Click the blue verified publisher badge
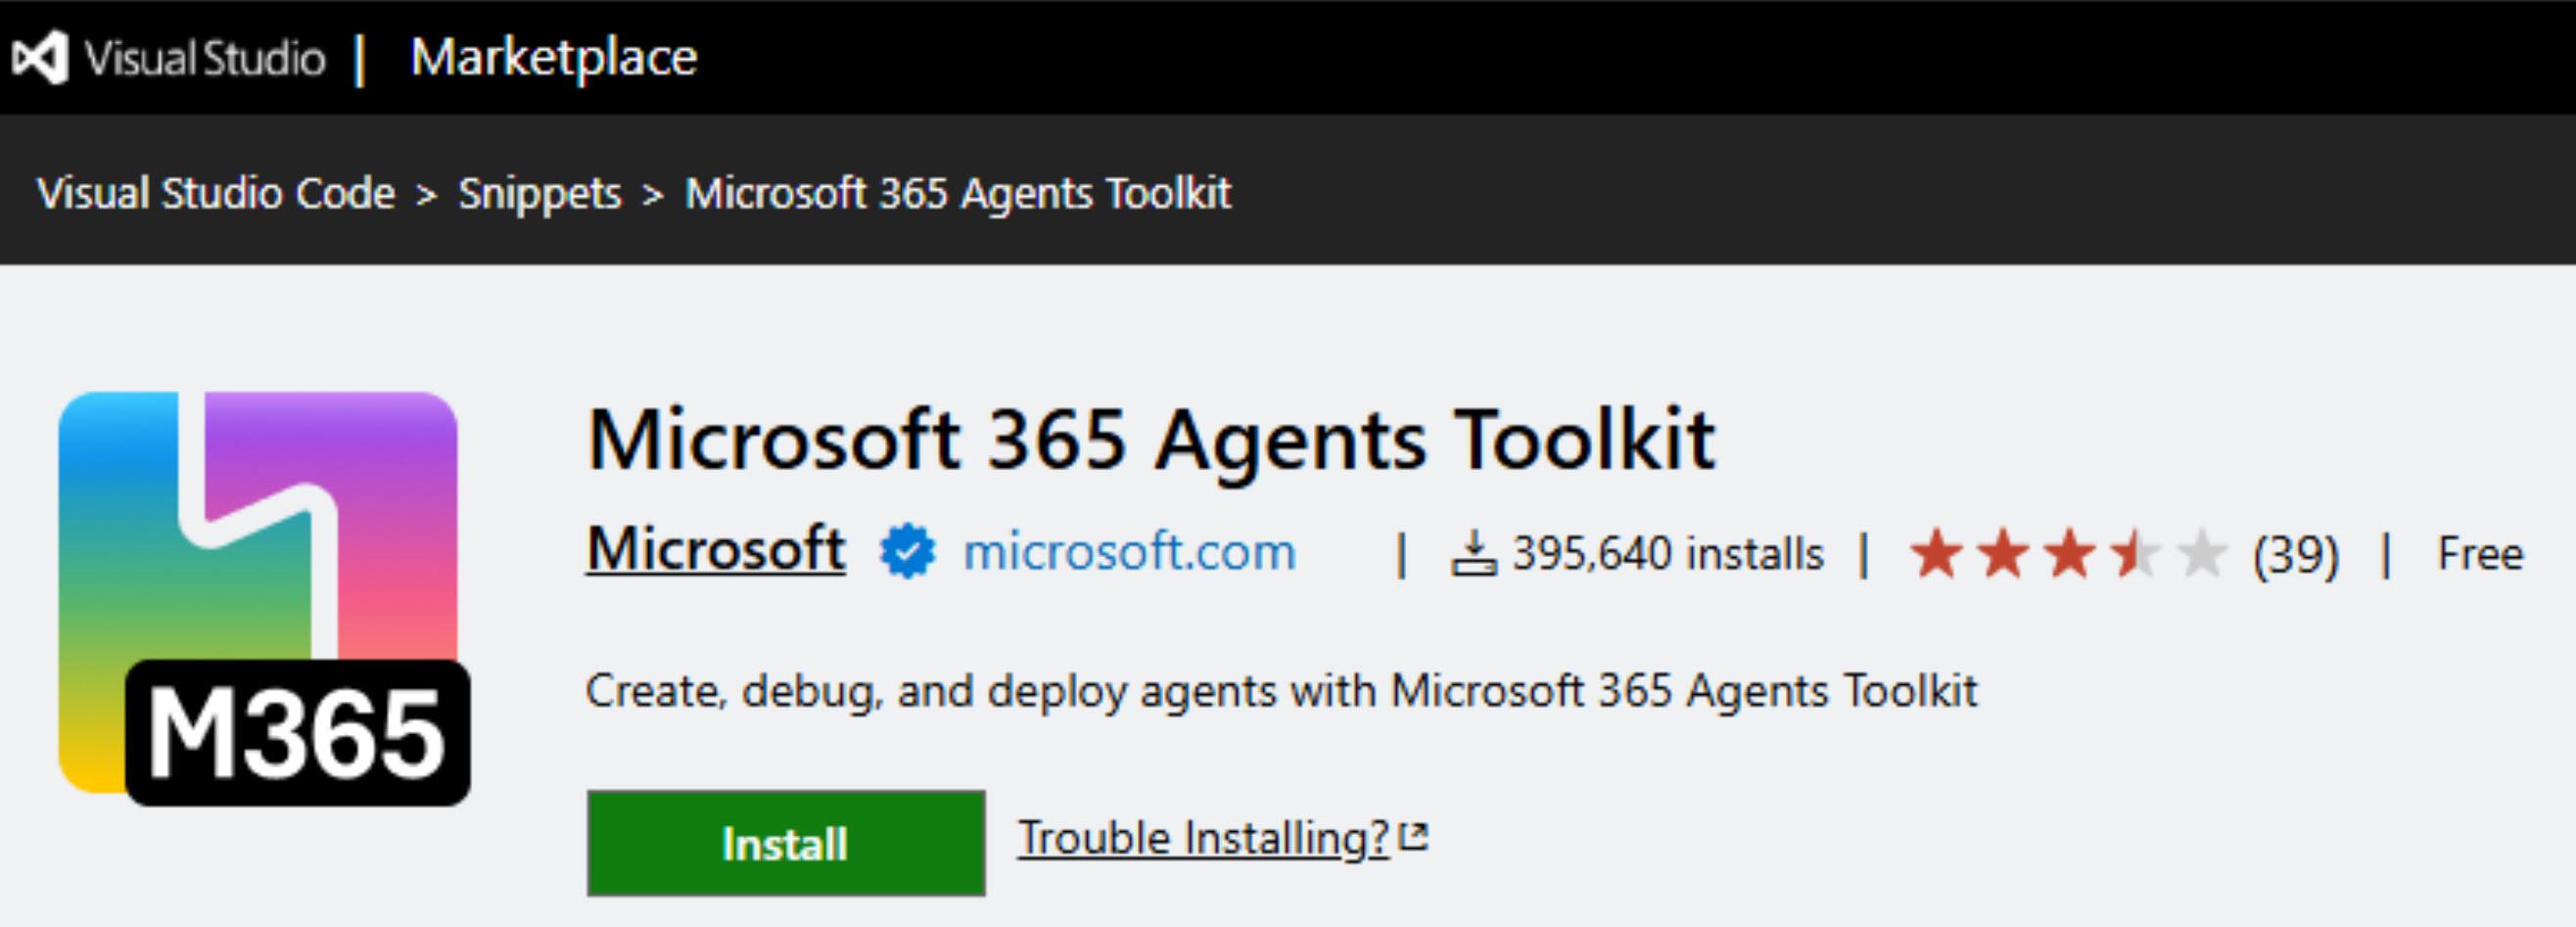Screen dimensions: 2576x927 [907, 552]
